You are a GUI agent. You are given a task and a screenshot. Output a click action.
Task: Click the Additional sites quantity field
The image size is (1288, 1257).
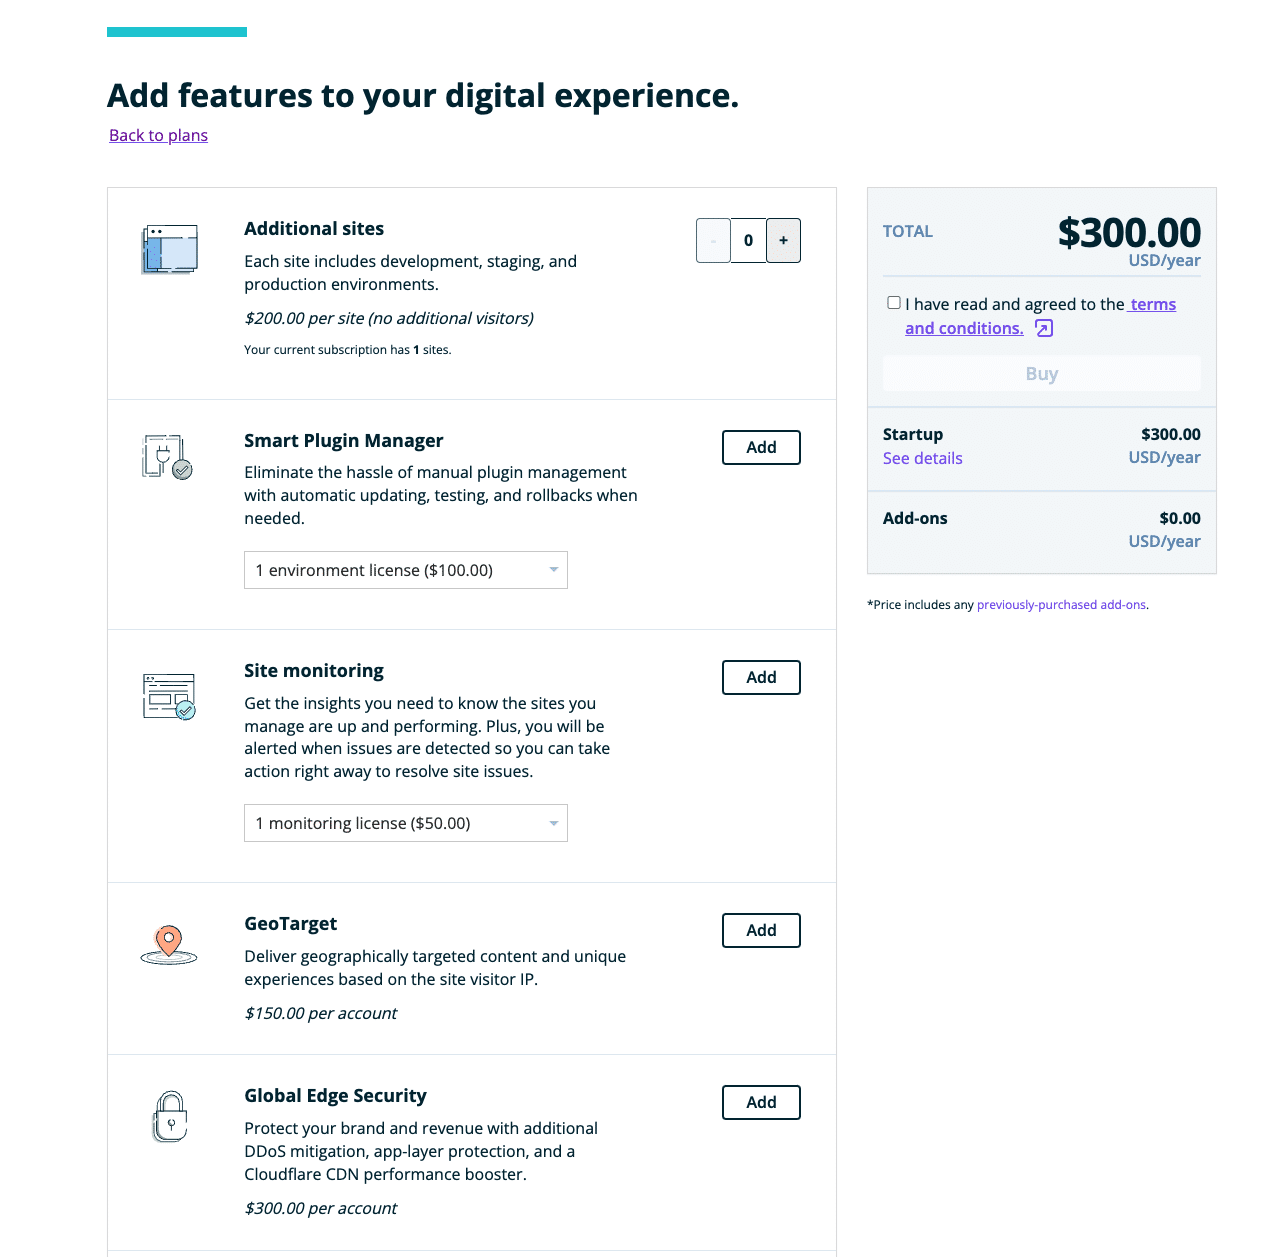point(748,240)
